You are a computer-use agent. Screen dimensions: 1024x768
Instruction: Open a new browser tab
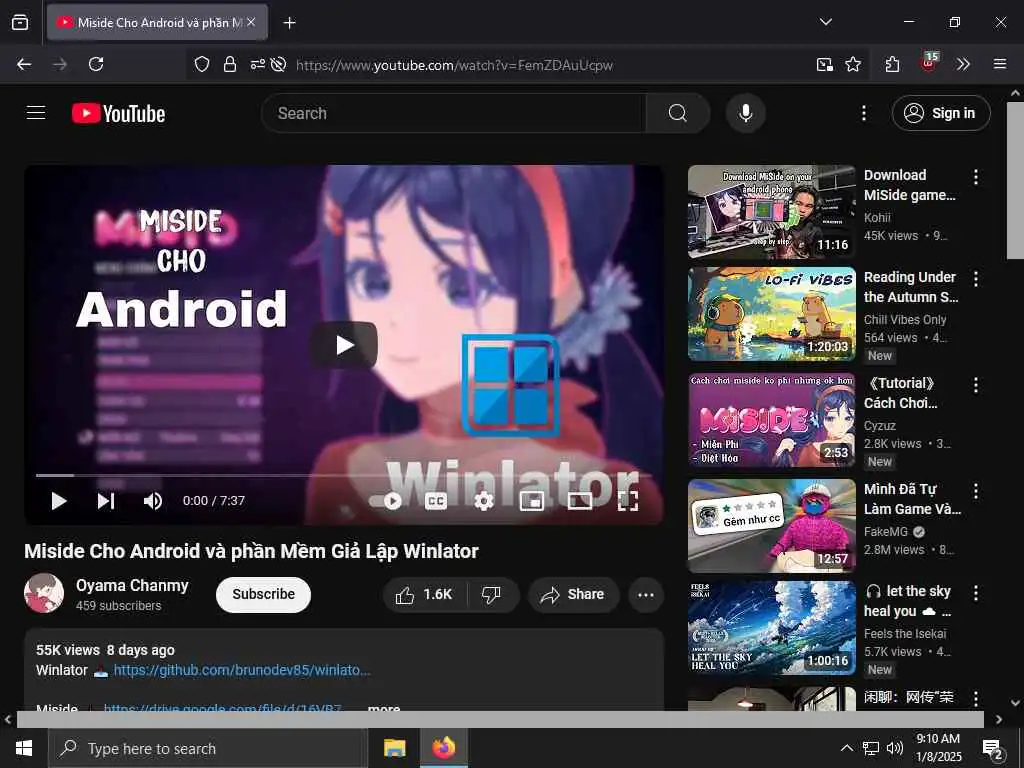click(x=289, y=23)
